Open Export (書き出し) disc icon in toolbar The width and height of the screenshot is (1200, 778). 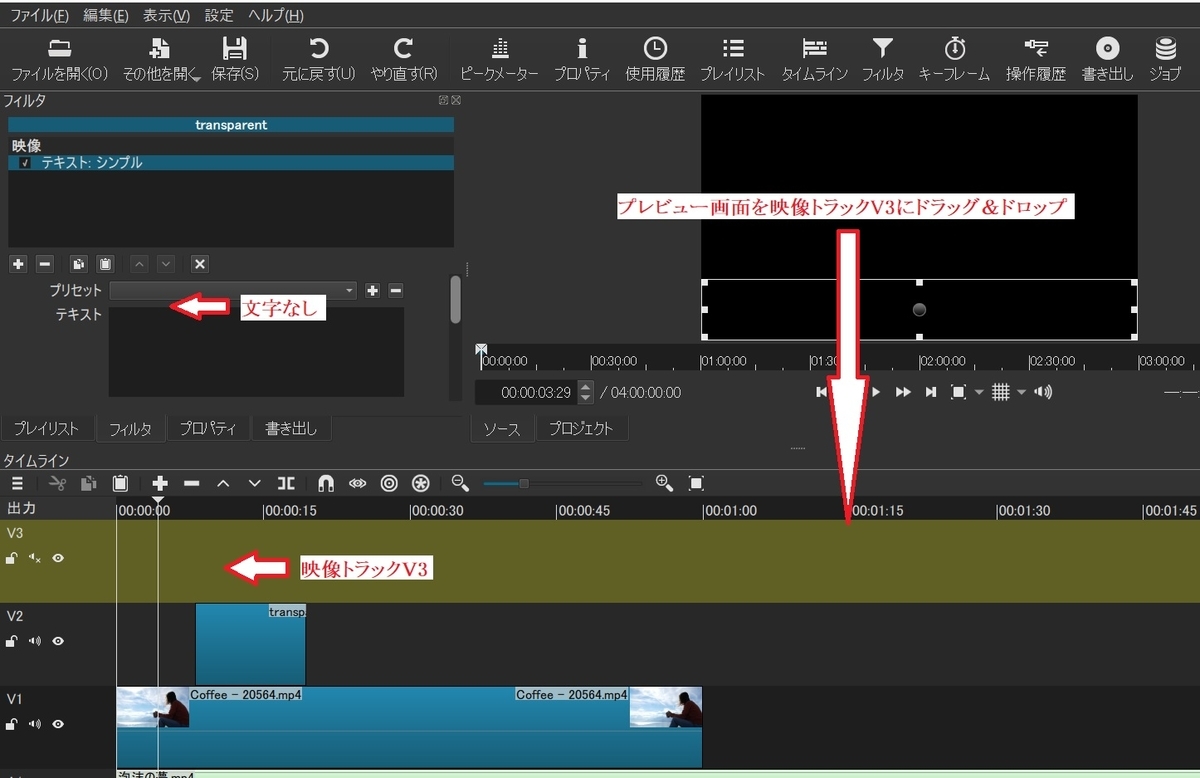1107,49
